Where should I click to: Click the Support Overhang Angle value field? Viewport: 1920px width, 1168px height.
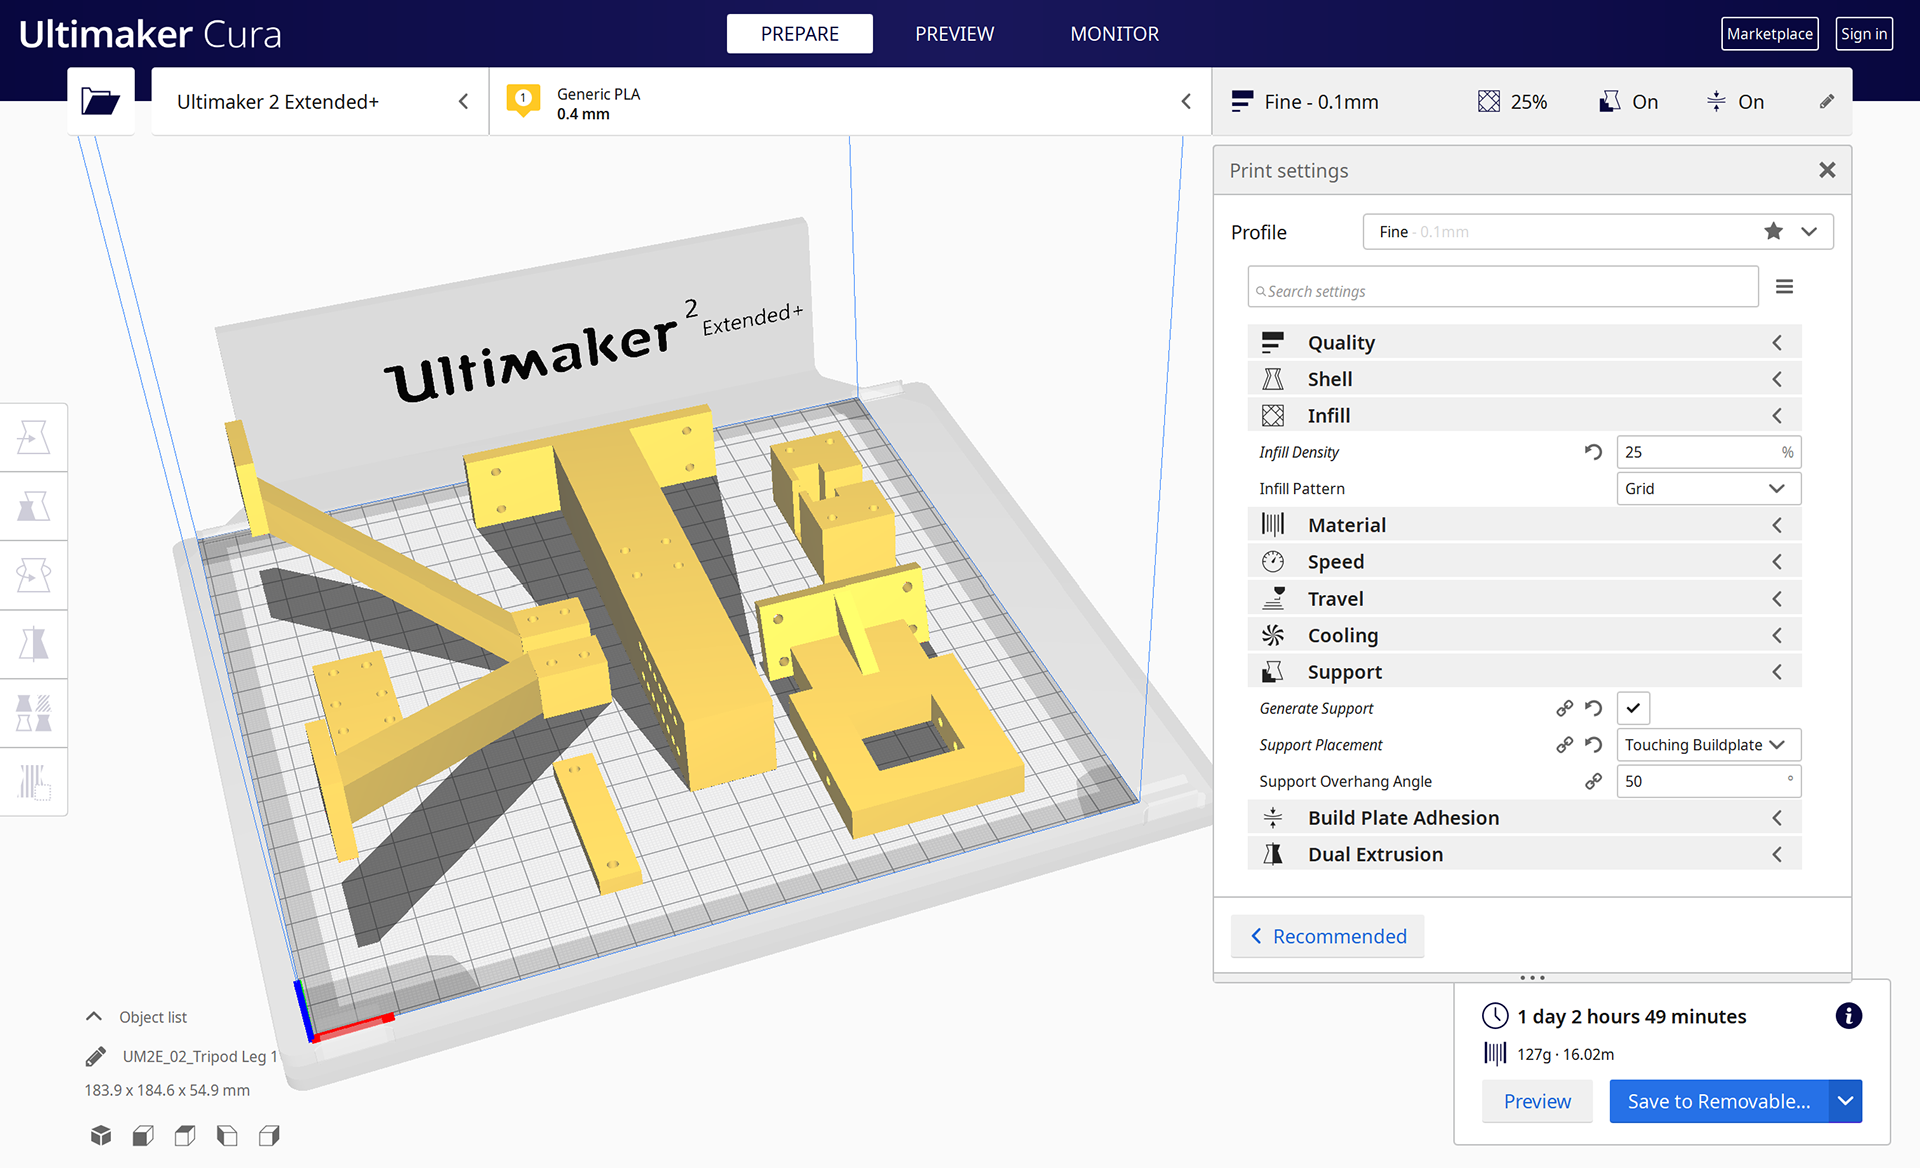(1708, 781)
